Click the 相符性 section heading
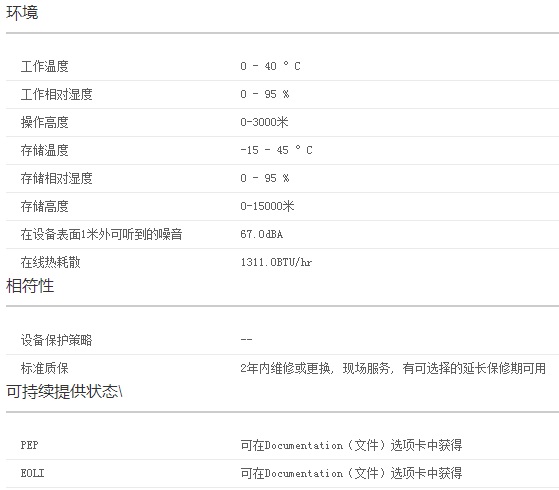This screenshot has width=559, height=490. coord(30,286)
